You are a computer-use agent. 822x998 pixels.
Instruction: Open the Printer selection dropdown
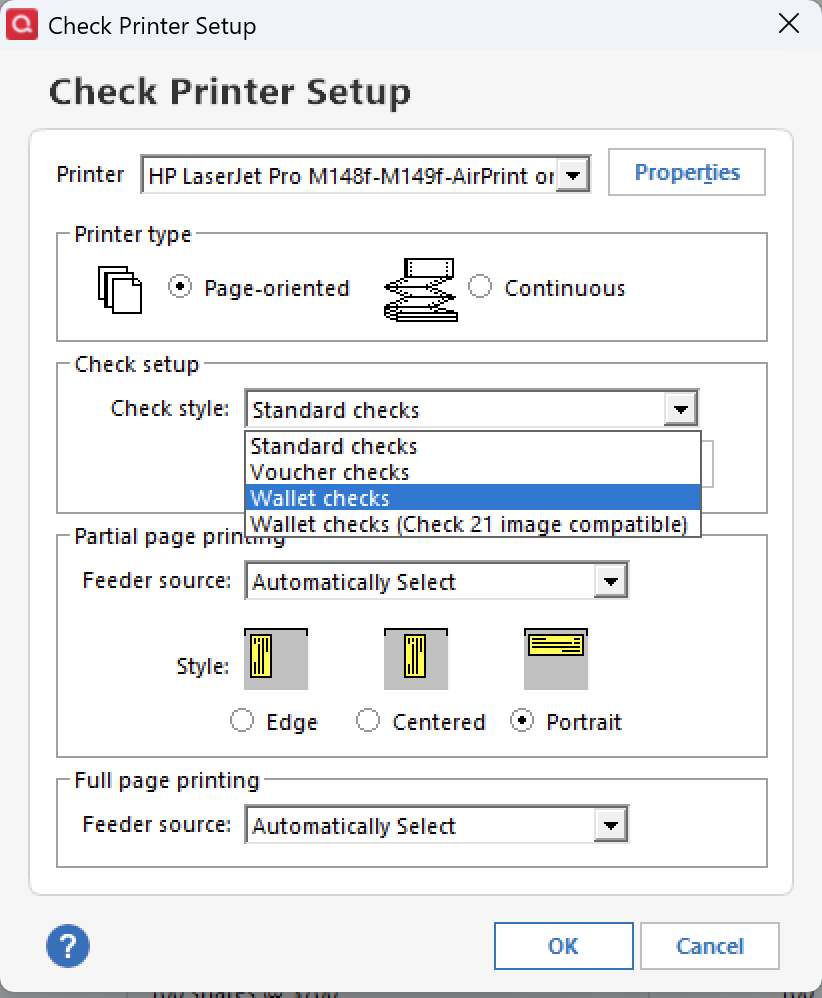(573, 175)
